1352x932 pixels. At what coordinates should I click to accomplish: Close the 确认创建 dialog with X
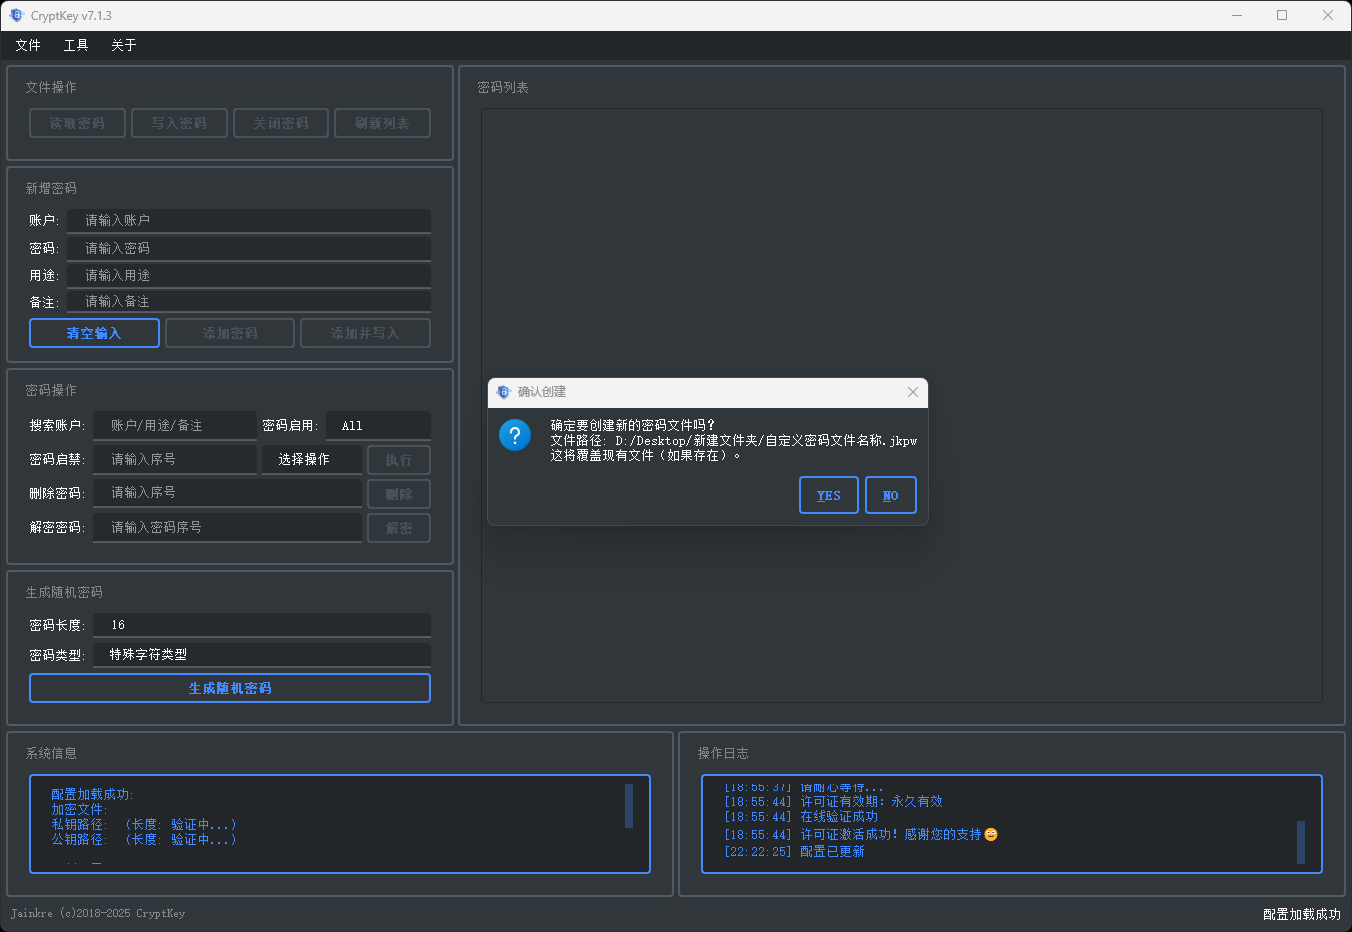pos(912,392)
